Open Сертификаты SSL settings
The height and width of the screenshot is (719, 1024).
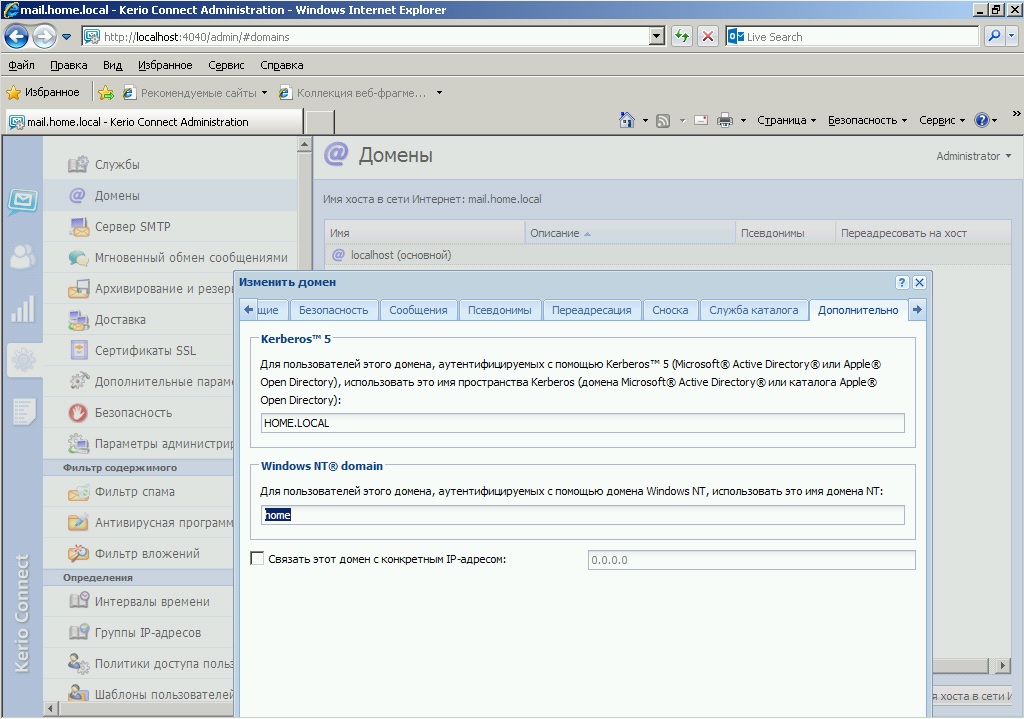[x=145, y=350]
